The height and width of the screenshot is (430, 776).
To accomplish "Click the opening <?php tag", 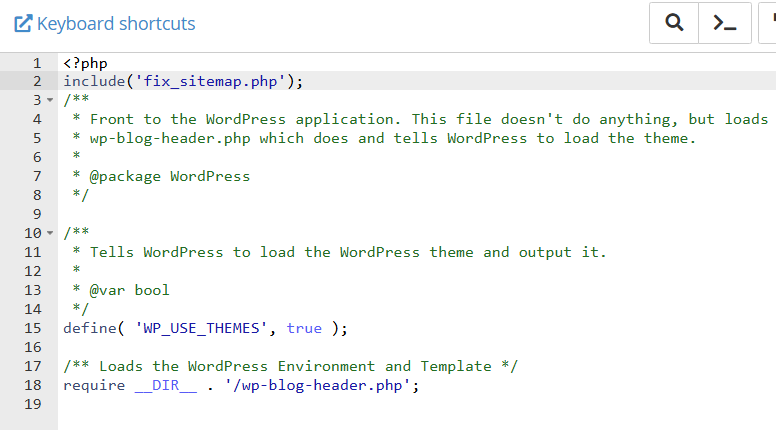I will 85,62.
